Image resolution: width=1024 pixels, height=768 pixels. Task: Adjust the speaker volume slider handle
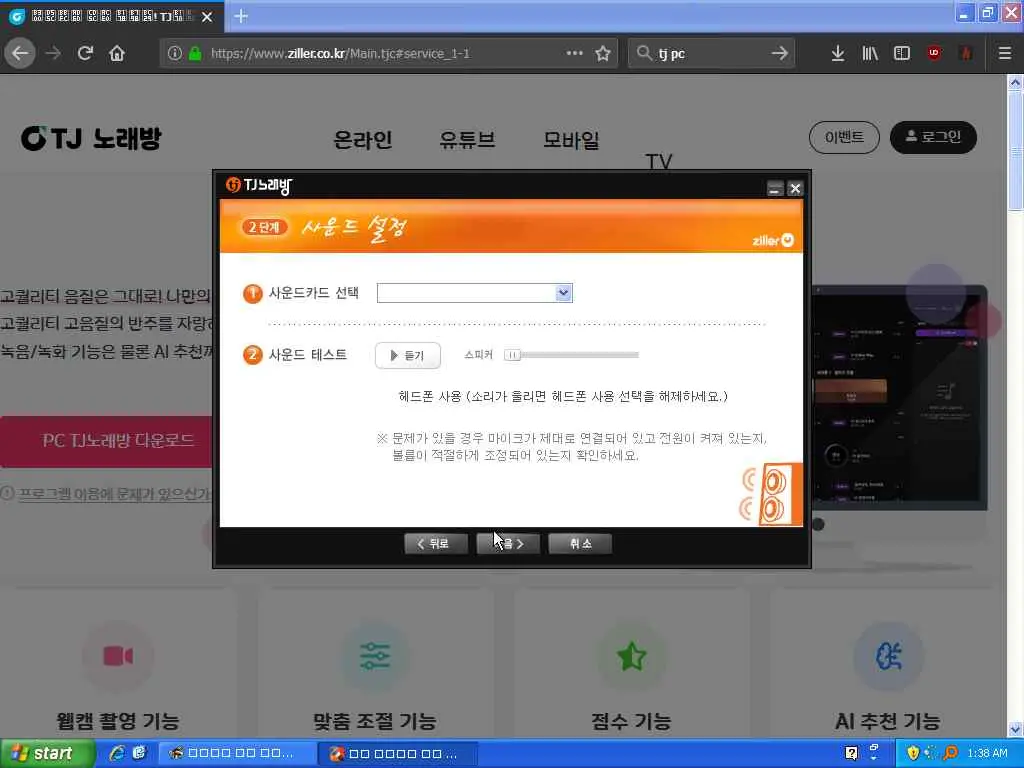click(x=513, y=355)
